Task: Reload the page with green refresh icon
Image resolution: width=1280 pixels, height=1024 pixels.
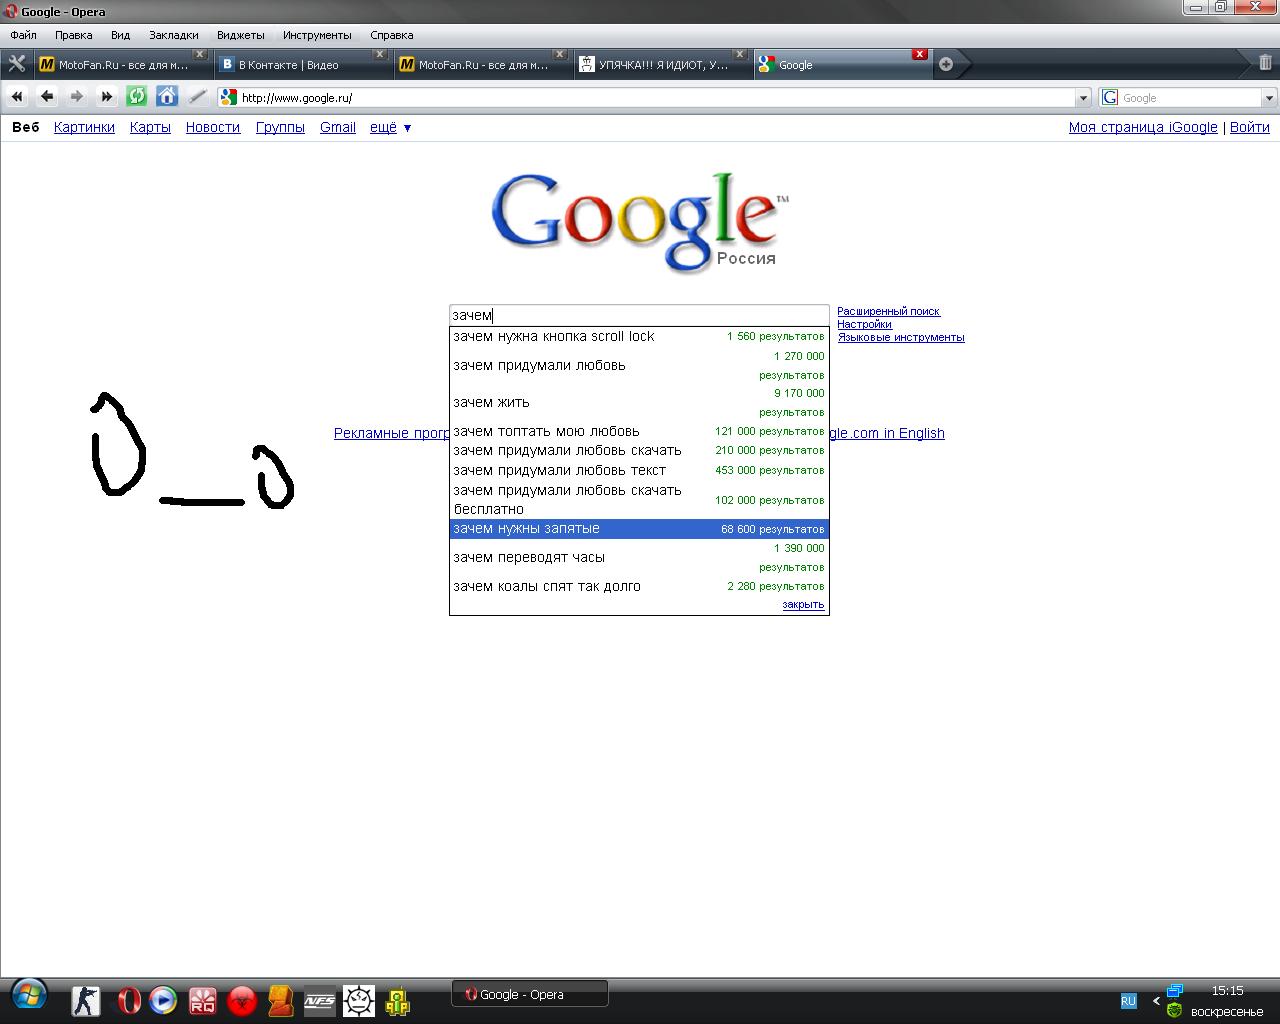Action: (x=137, y=97)
